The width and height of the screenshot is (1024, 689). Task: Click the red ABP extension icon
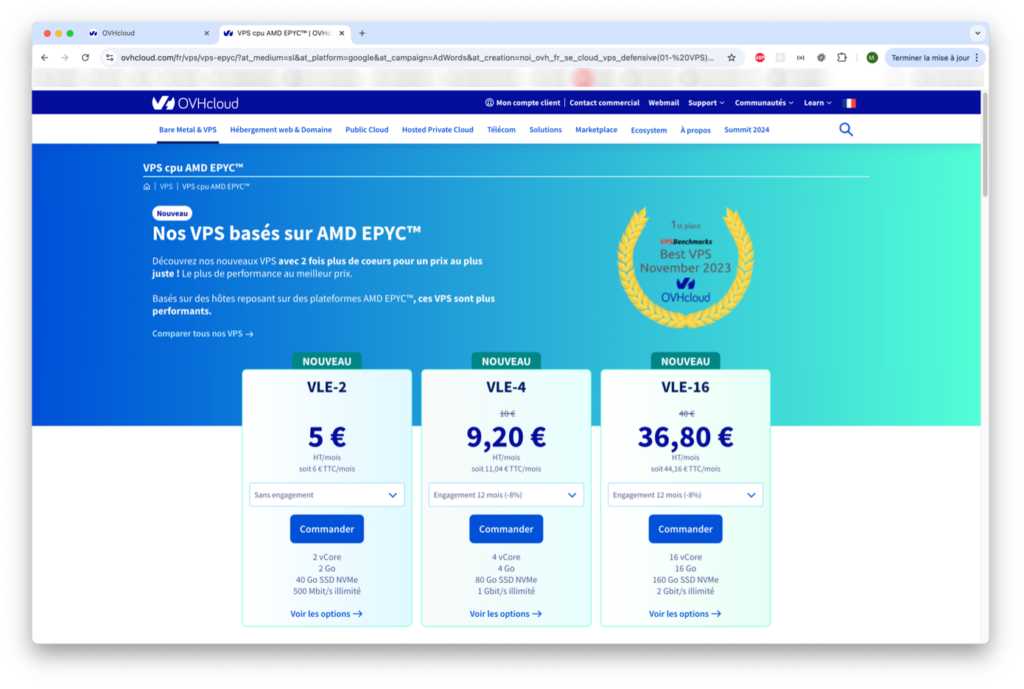tap(760, 57)
